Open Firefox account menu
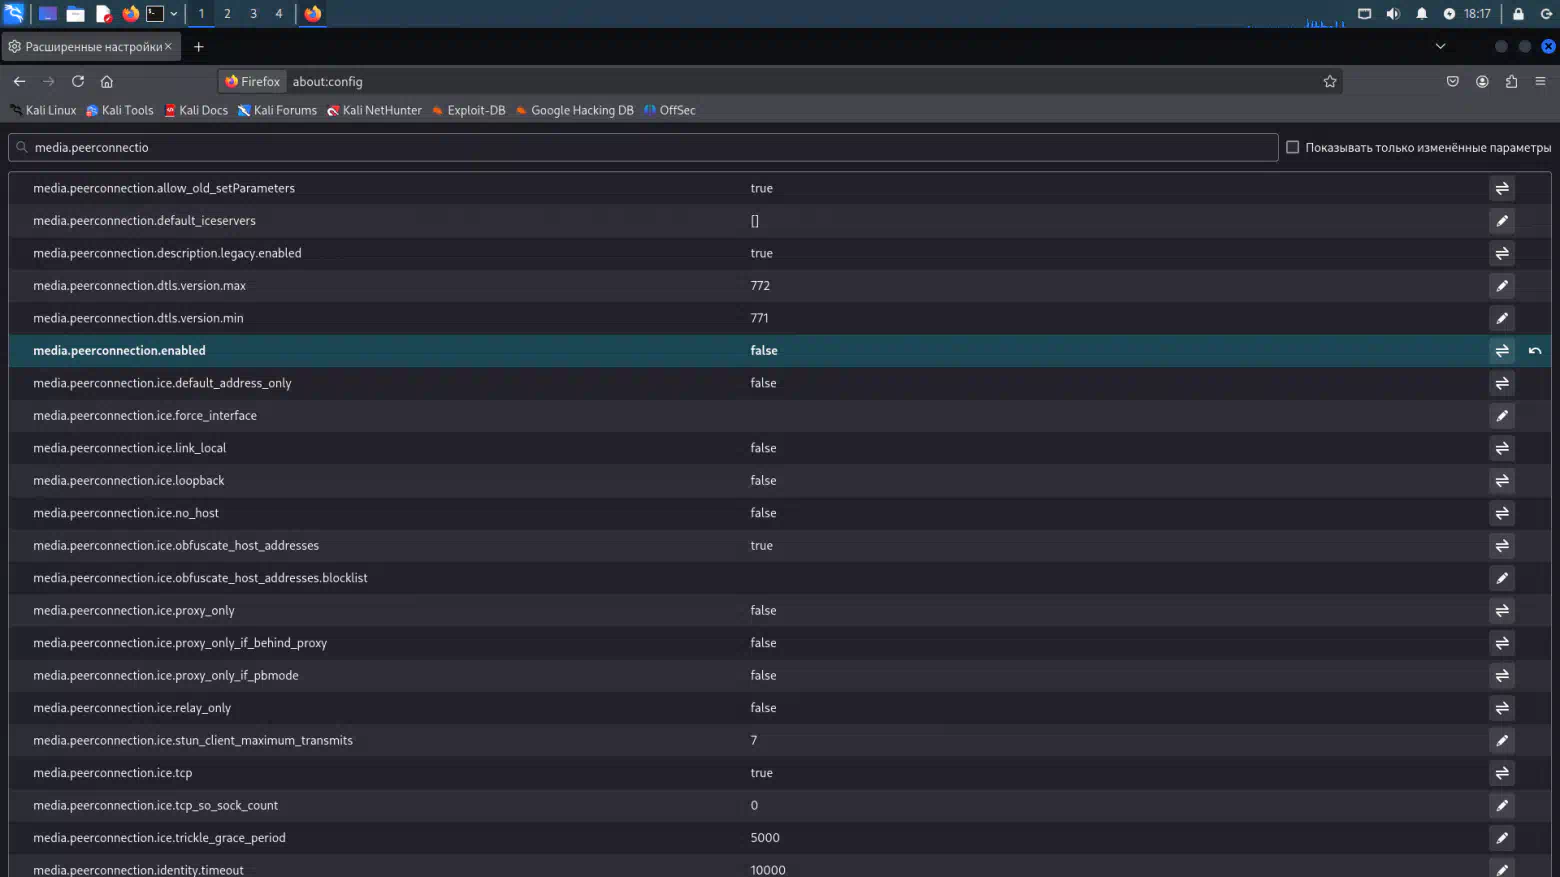Viewport: 1560px width, 877px height. pyautogui.click(x=1482, y=82)
